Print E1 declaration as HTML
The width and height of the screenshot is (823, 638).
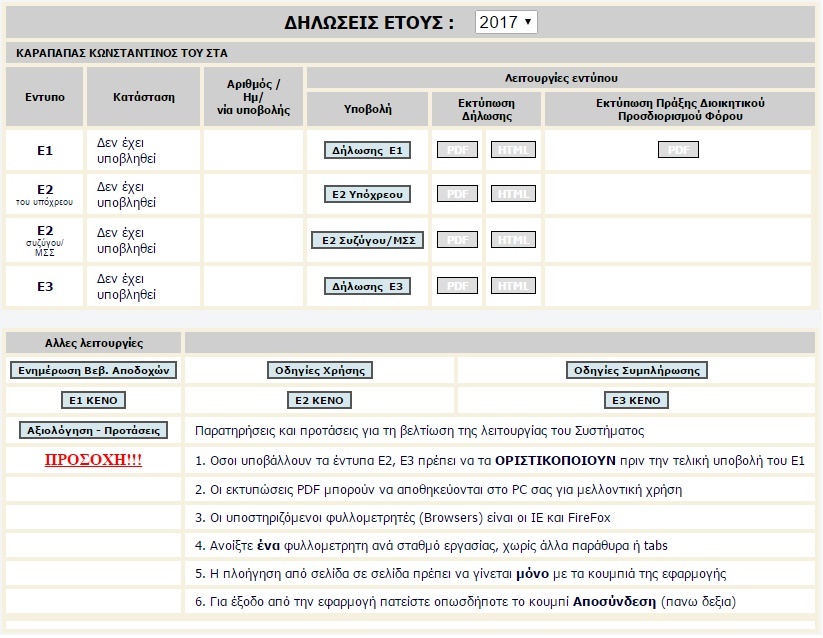pyautogui.click(x=513, y=150)
